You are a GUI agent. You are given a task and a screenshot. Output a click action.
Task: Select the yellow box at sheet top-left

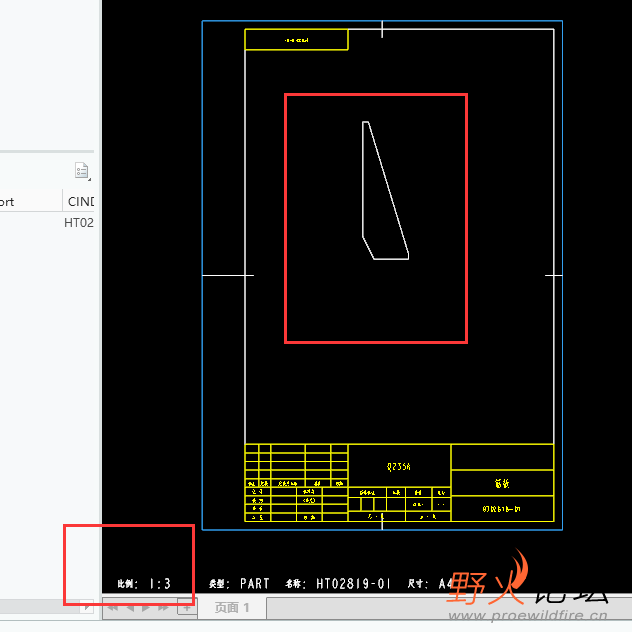coord(296,40)
